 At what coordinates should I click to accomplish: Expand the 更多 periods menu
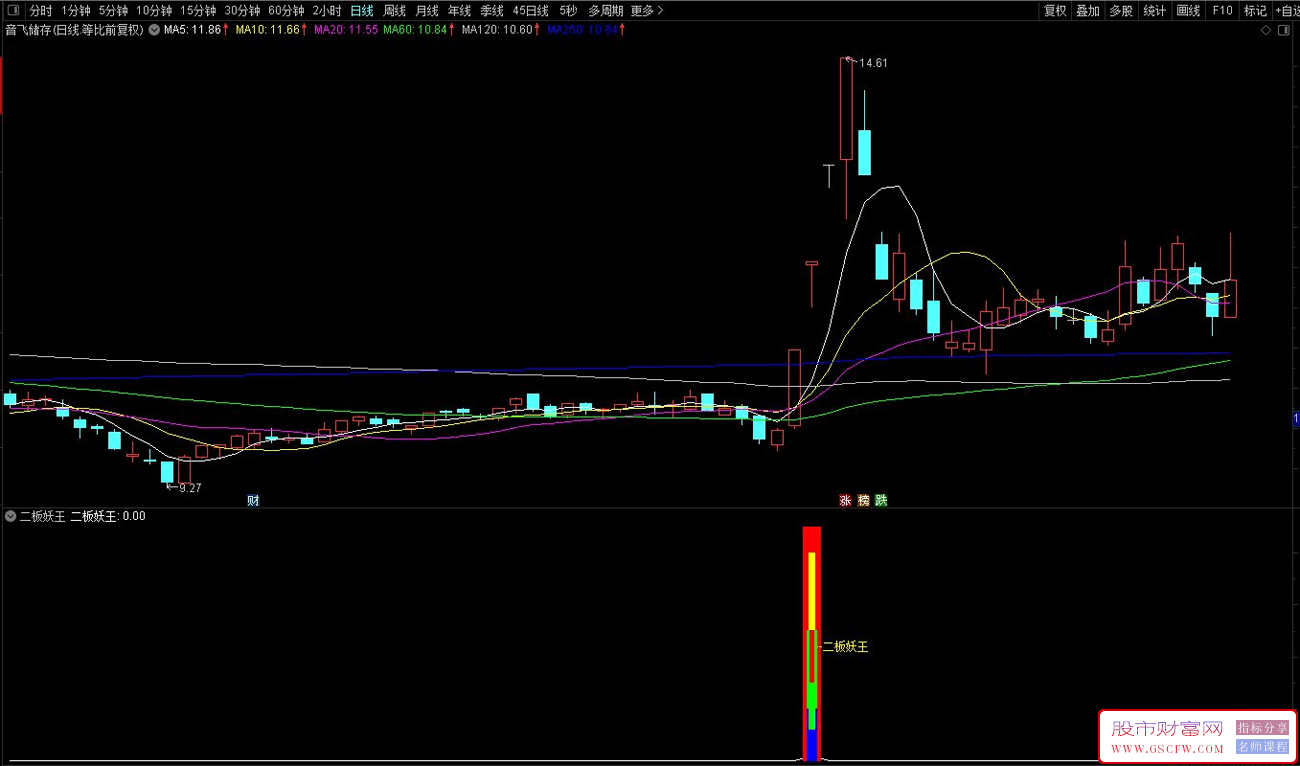click(647, 10)
